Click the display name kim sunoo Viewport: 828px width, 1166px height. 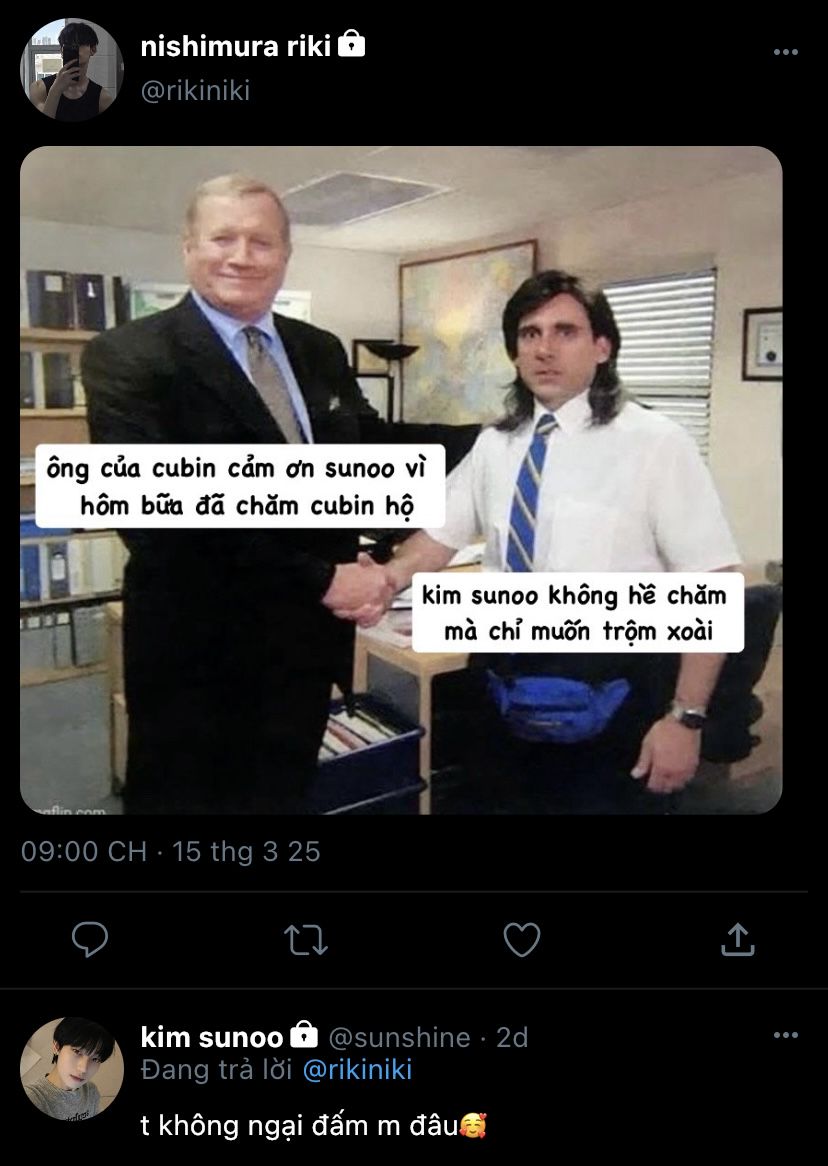click(x=212, y=1037)
